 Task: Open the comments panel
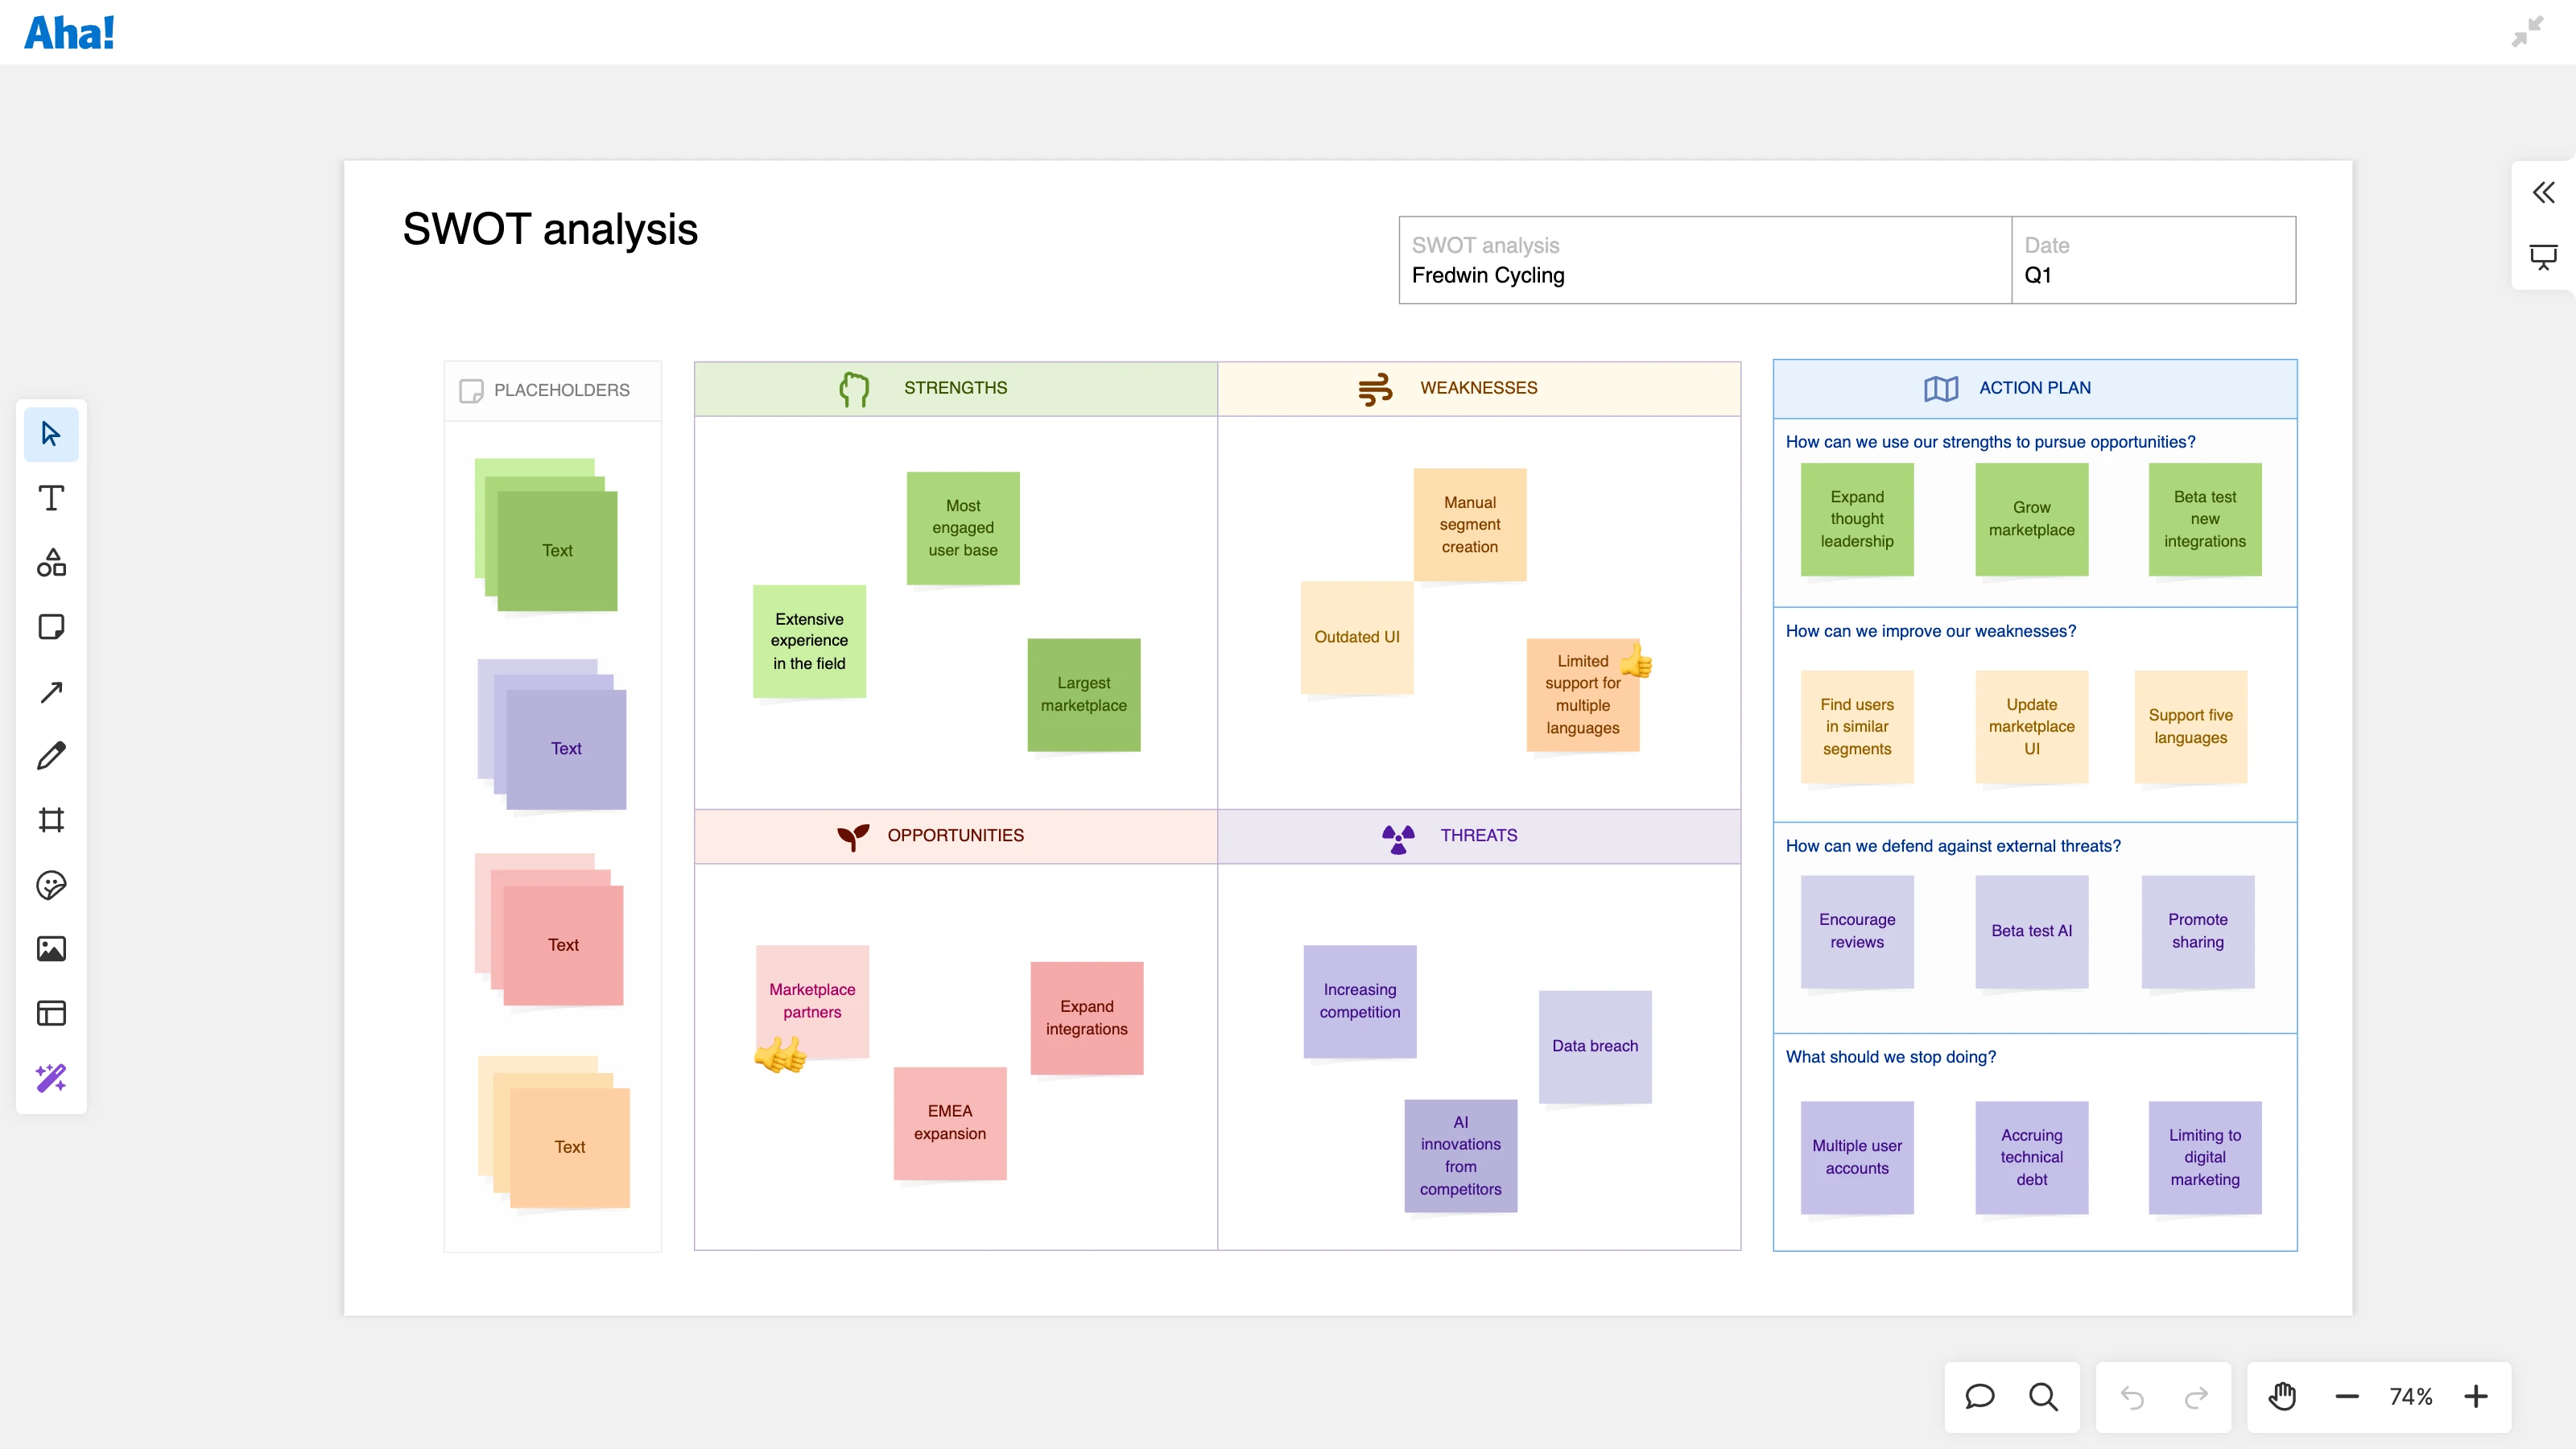click(x=1979, y=1396)
